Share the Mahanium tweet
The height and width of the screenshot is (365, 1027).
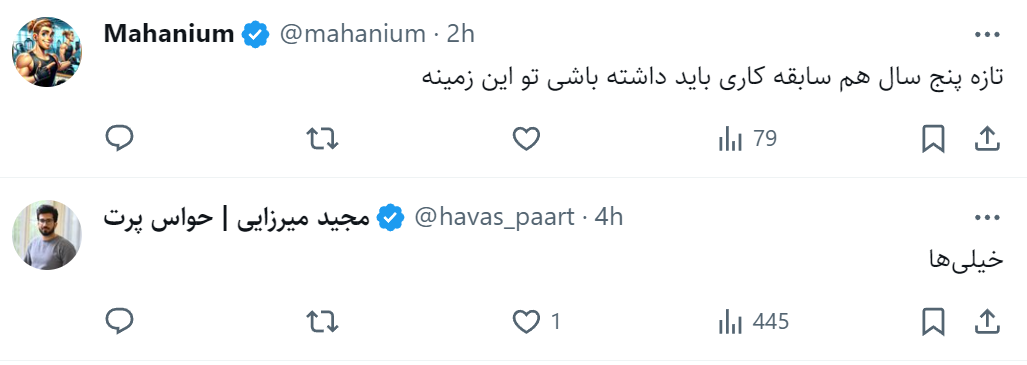[x=987, y=139]
